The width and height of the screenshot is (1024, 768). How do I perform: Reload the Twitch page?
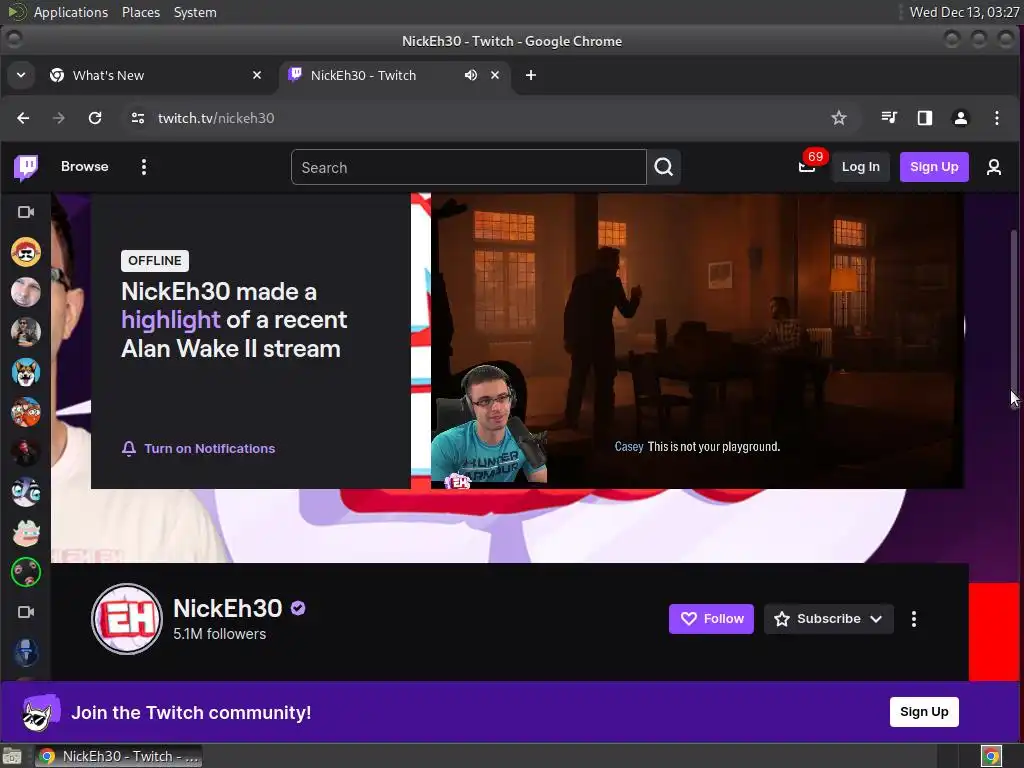(95, 118)
